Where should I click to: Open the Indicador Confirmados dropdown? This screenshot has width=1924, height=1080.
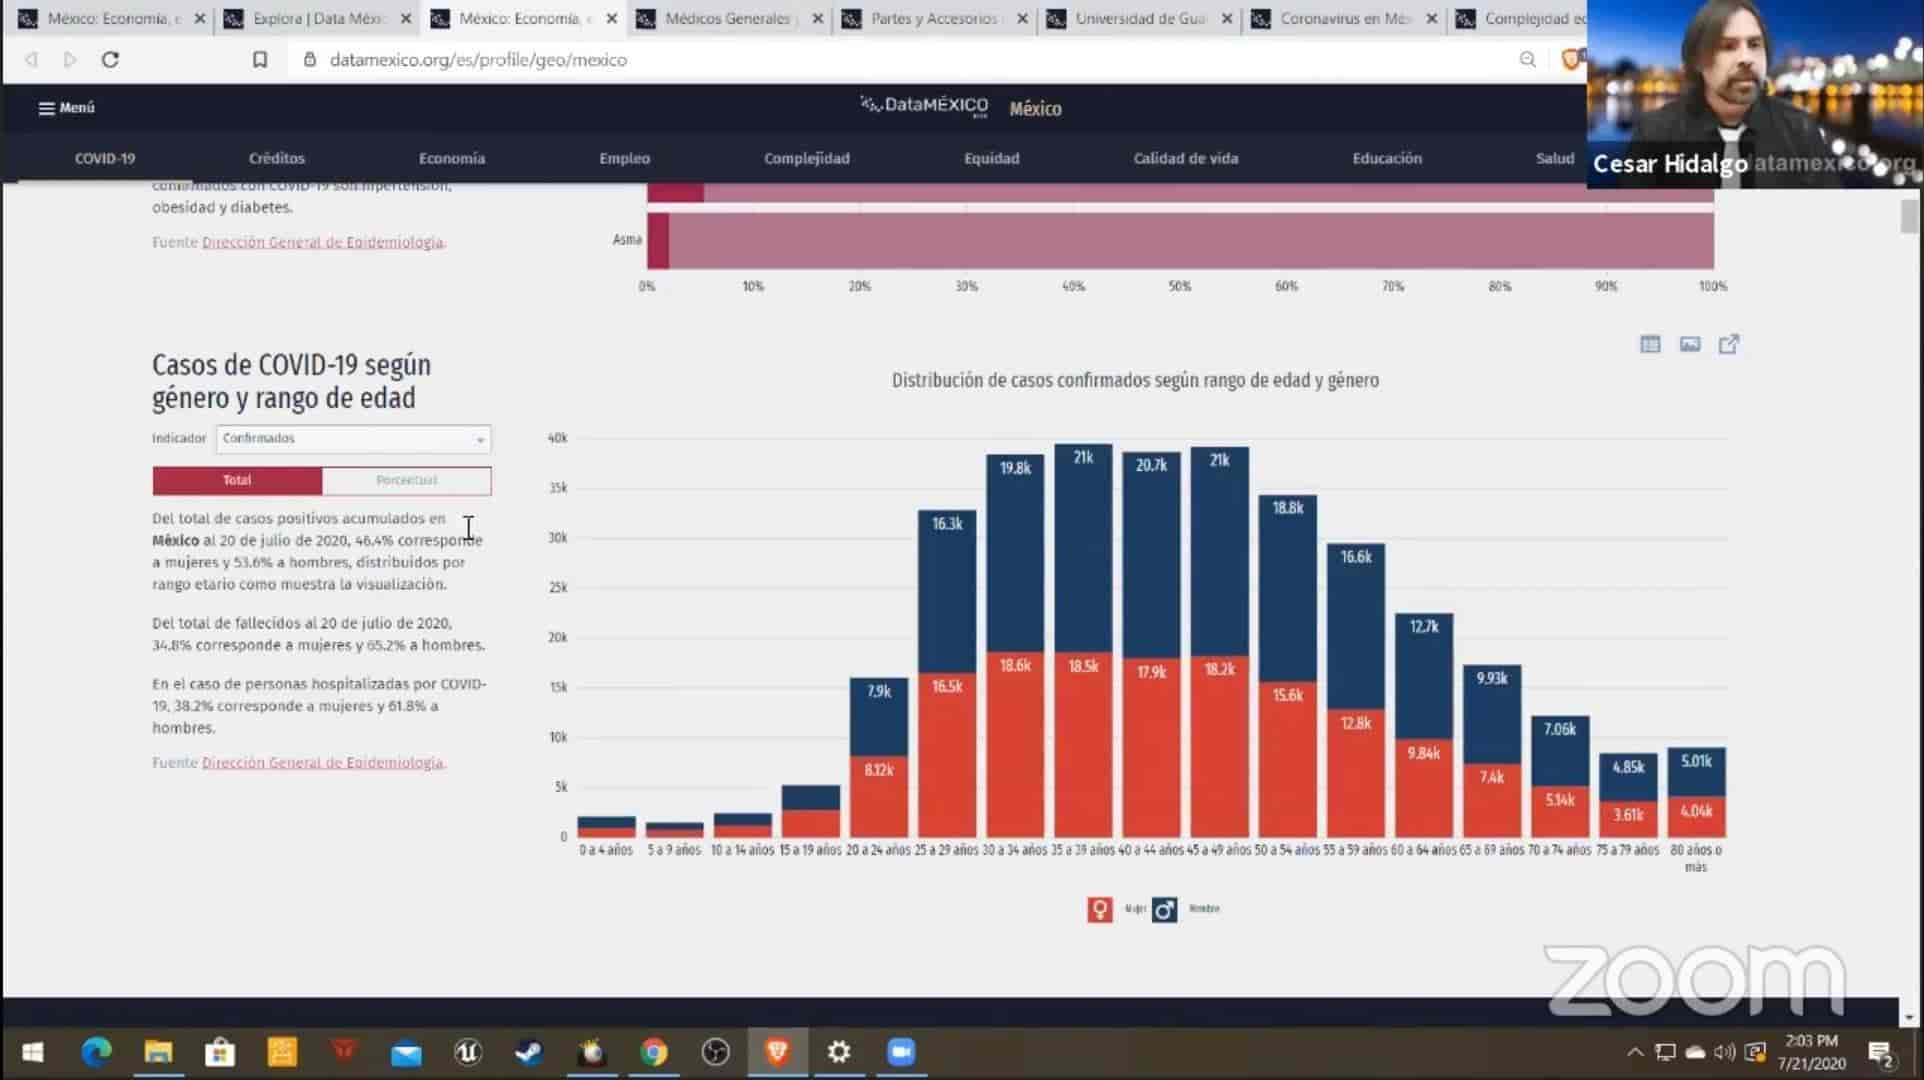click(x=353, y=439)
